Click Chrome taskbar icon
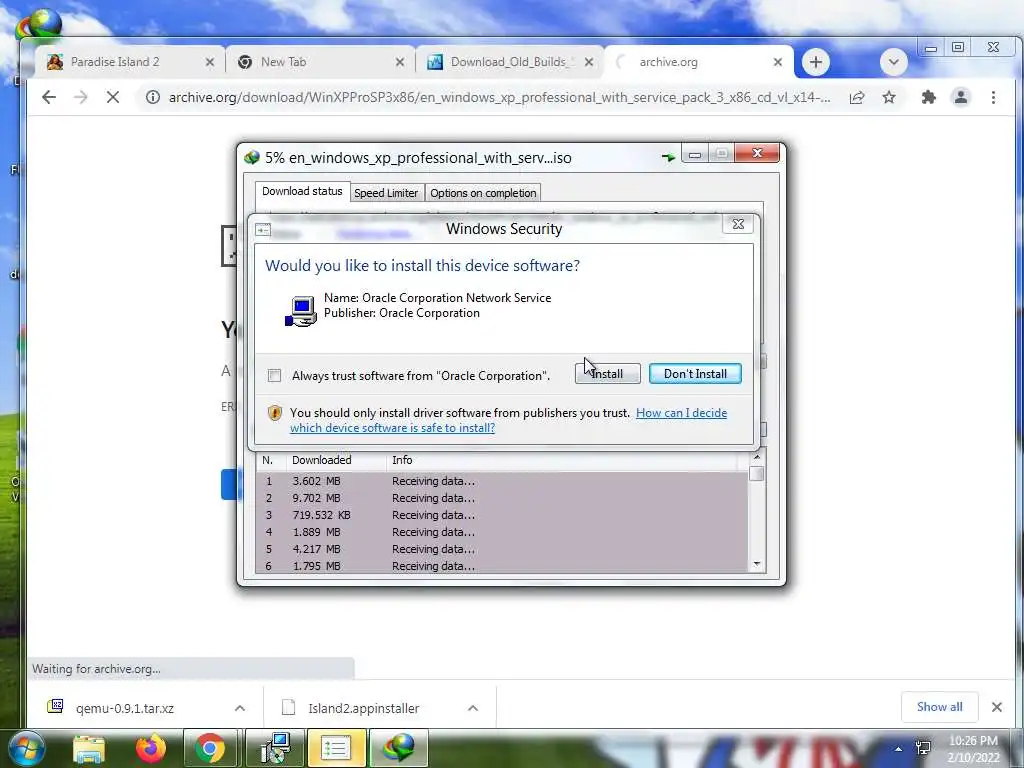Viewport: 1024px width, 768px height. click(210, 748)
